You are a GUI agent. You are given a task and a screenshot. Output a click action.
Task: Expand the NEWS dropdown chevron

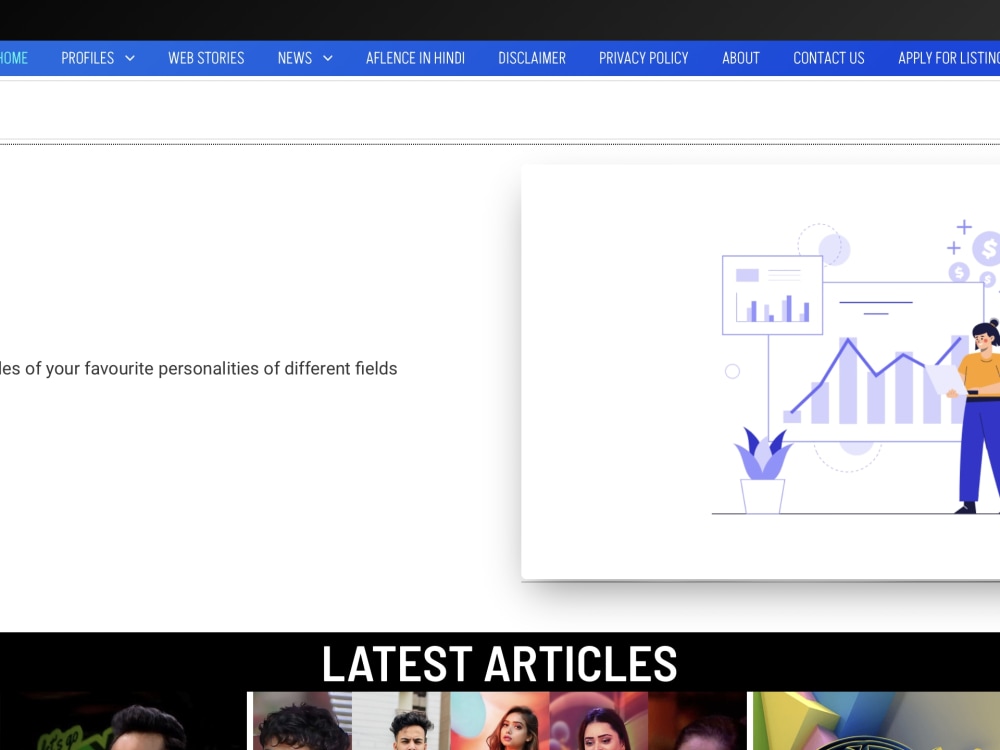(328, 58)
